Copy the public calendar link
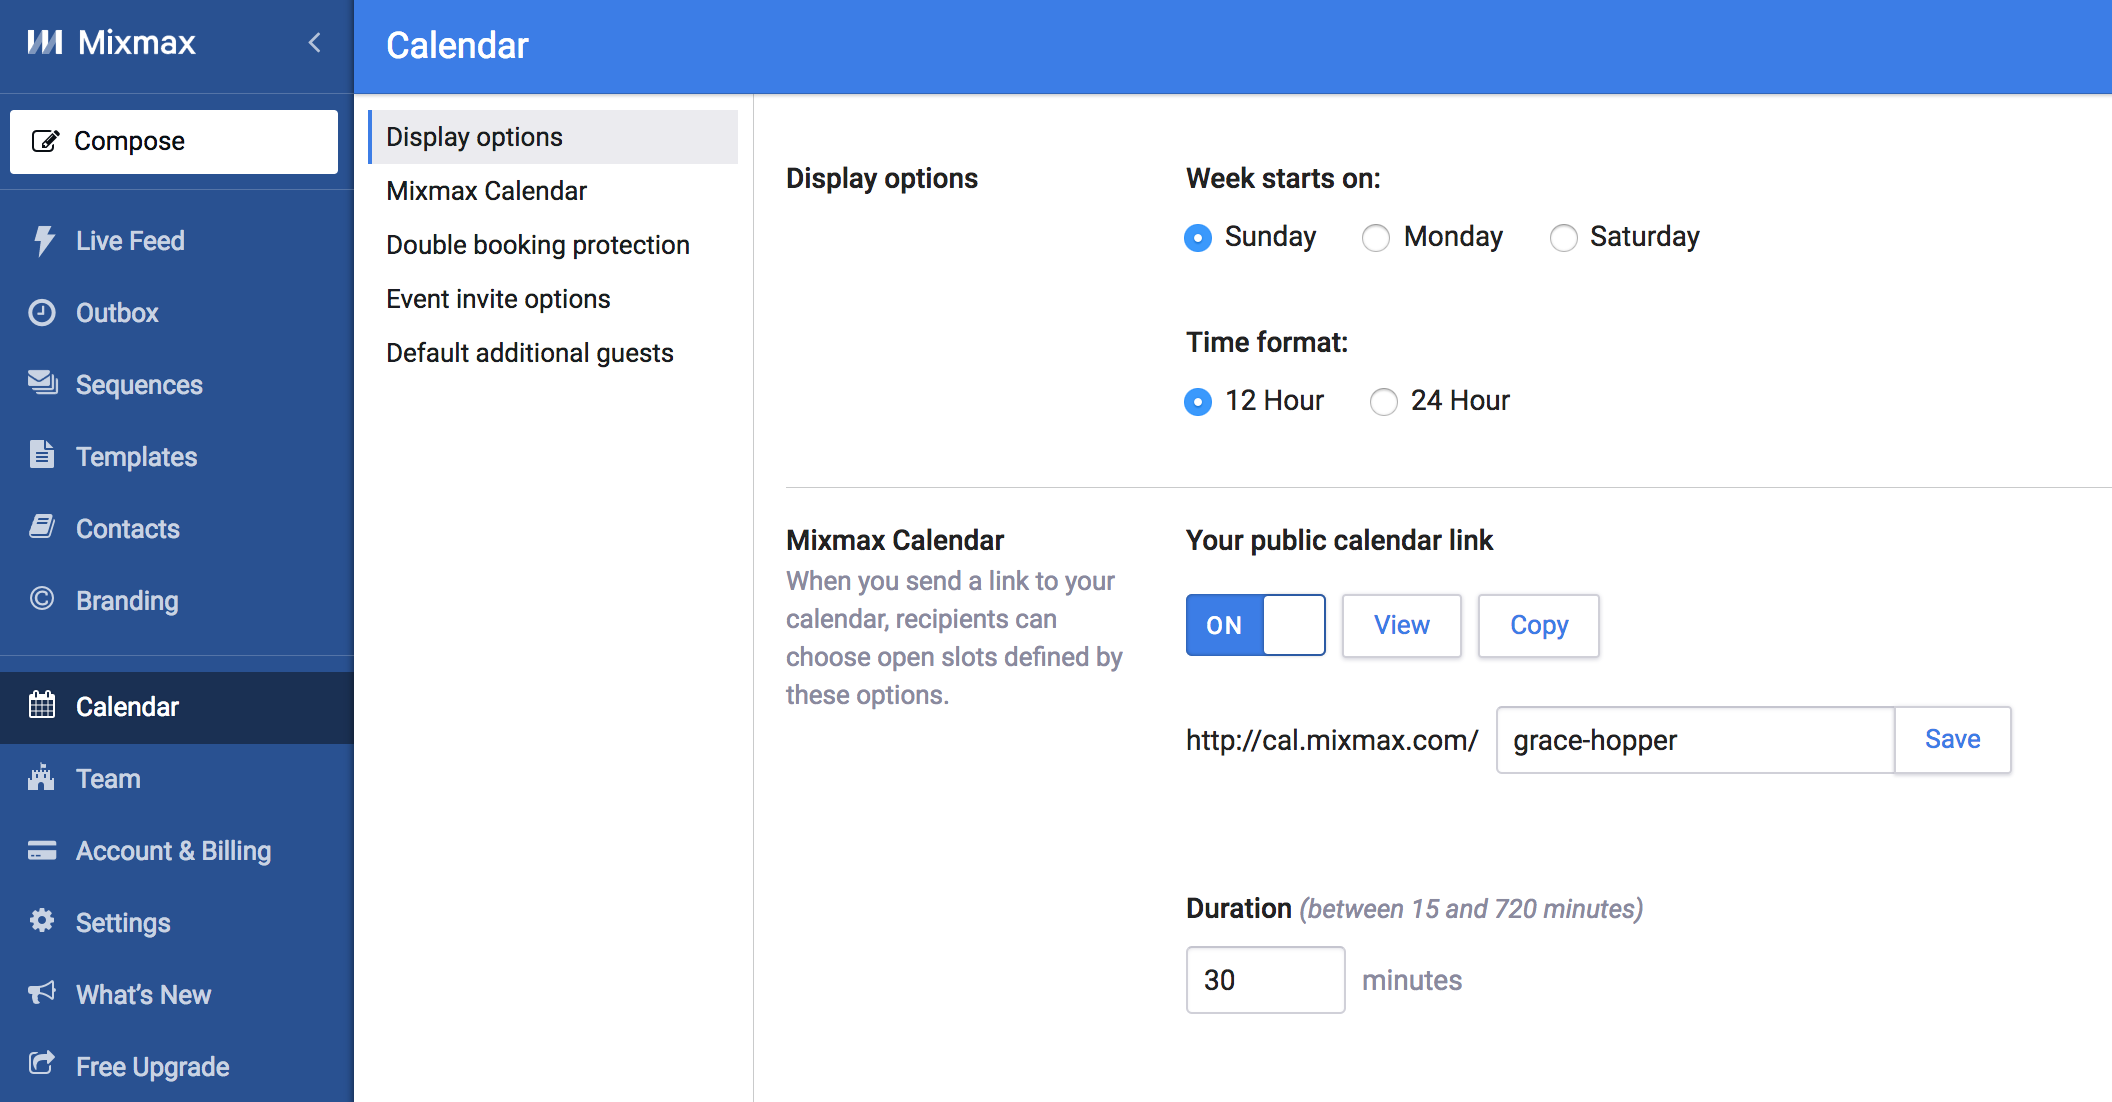The width and height of the screenshot is (2112, 1102). (x=1538, y=625)
